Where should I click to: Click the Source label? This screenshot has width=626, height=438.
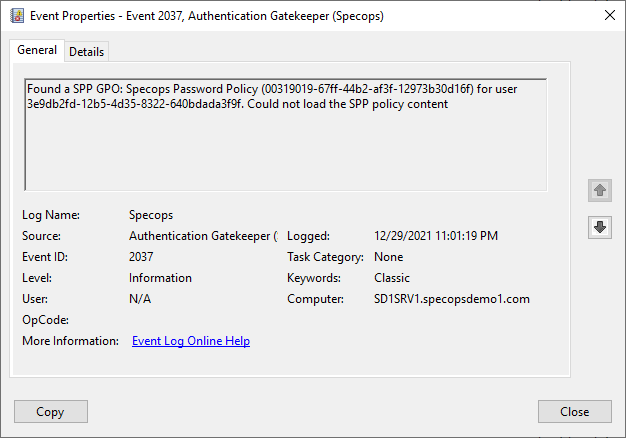click(41, 236)
